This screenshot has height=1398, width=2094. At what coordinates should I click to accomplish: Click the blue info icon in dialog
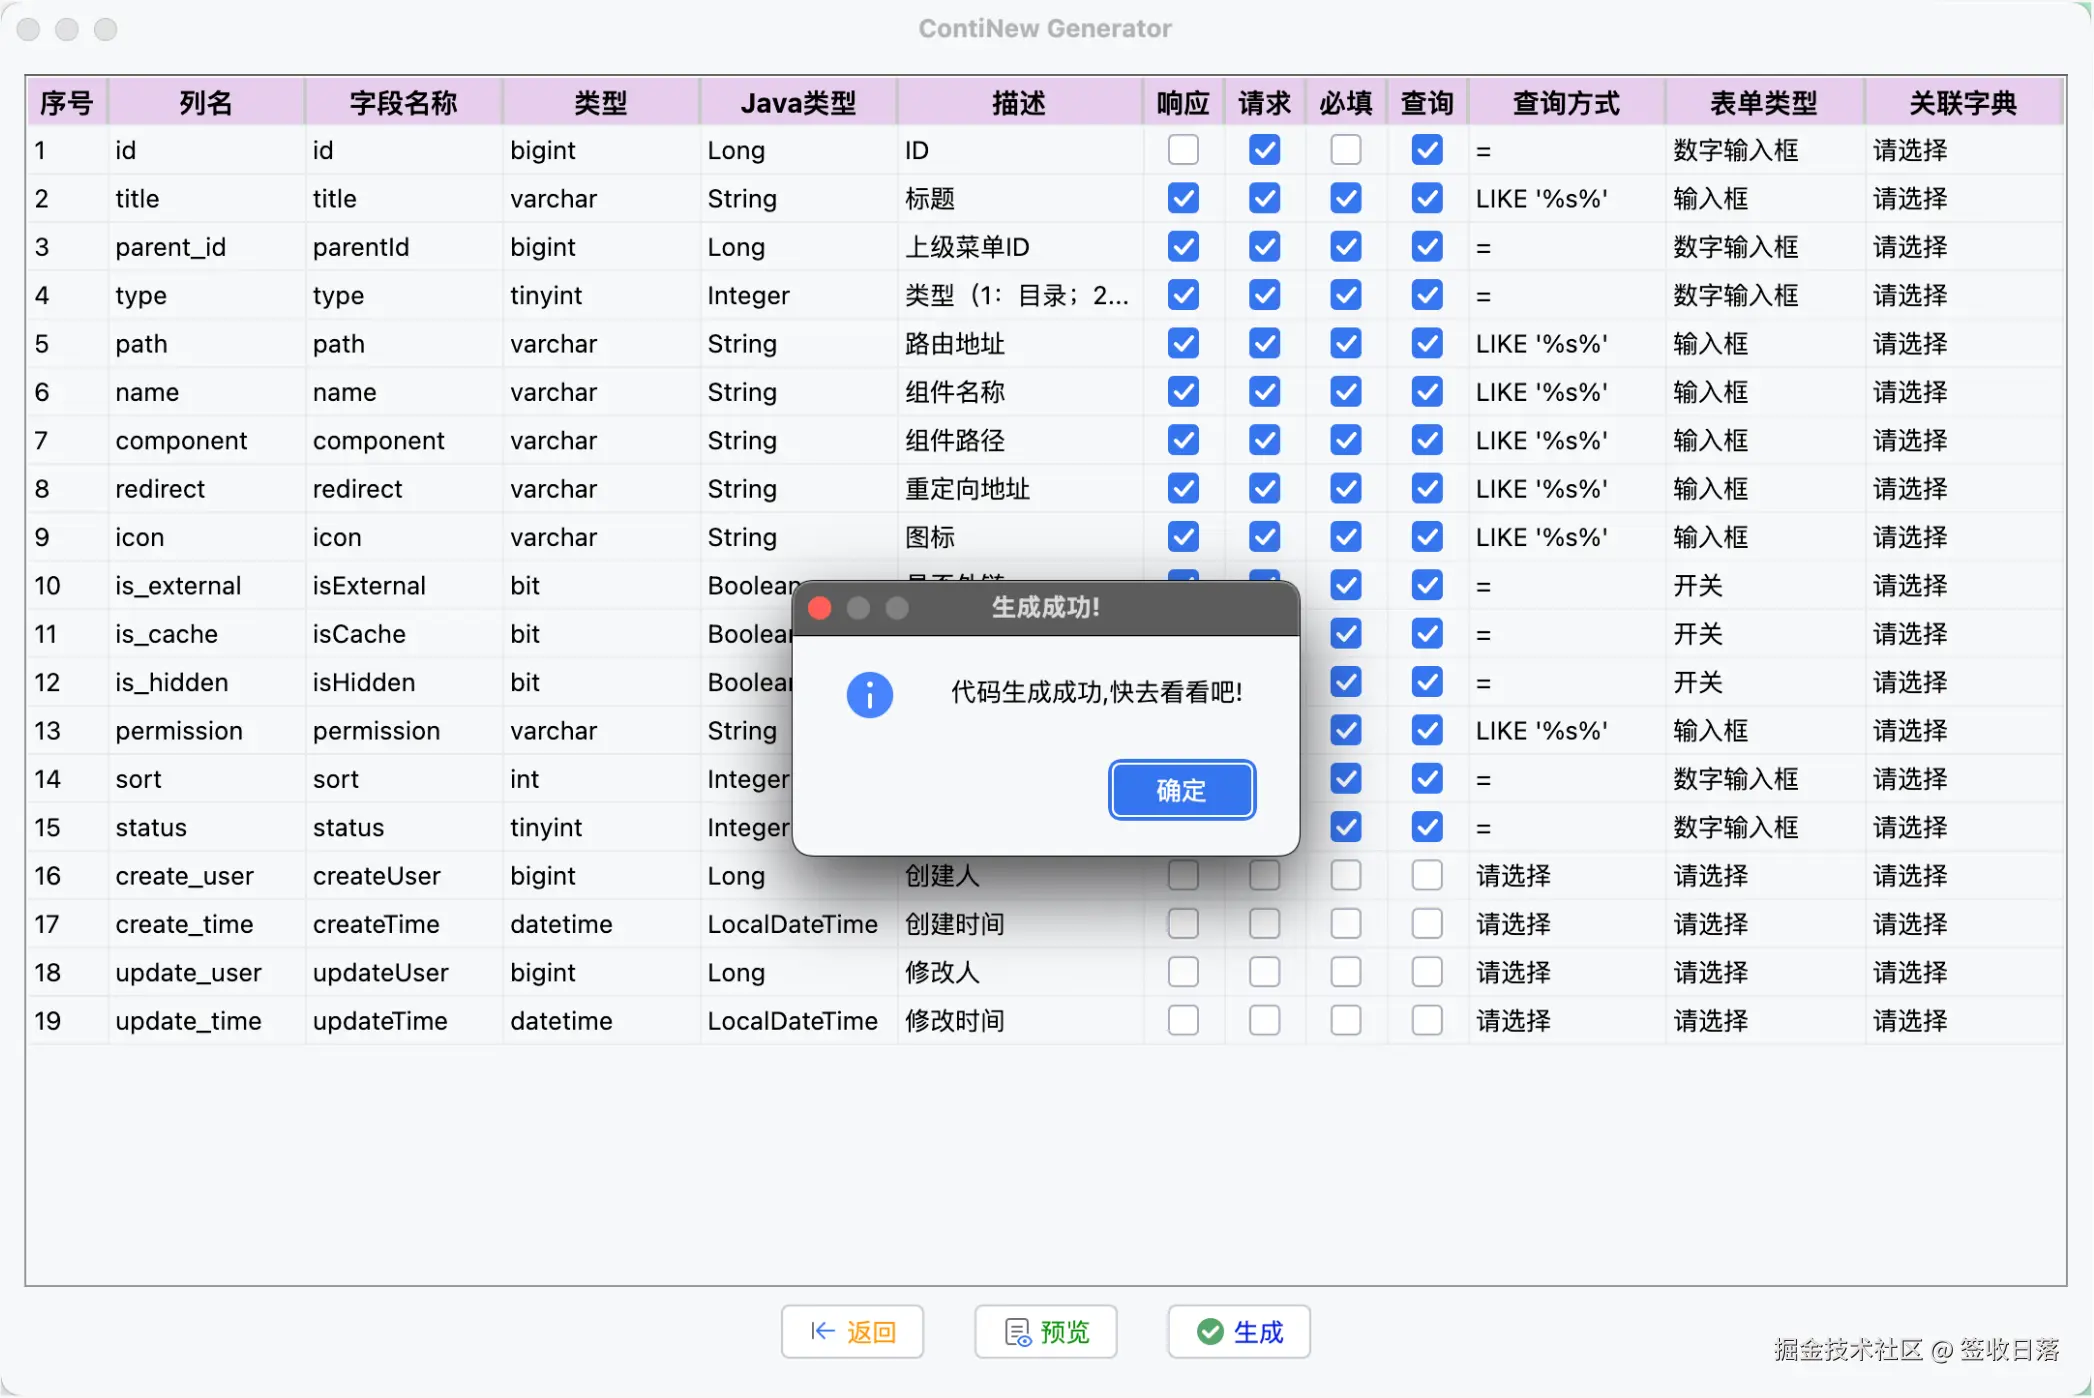(869, 694)
